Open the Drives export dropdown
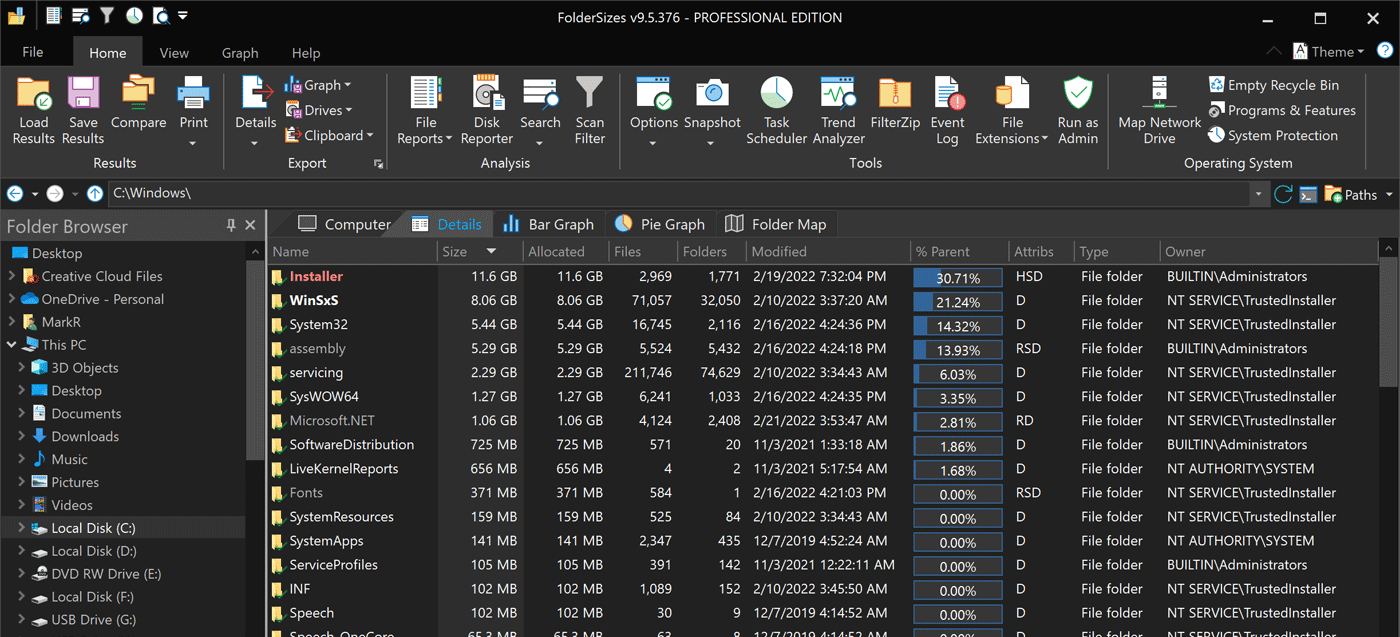 tap(319, 110)
